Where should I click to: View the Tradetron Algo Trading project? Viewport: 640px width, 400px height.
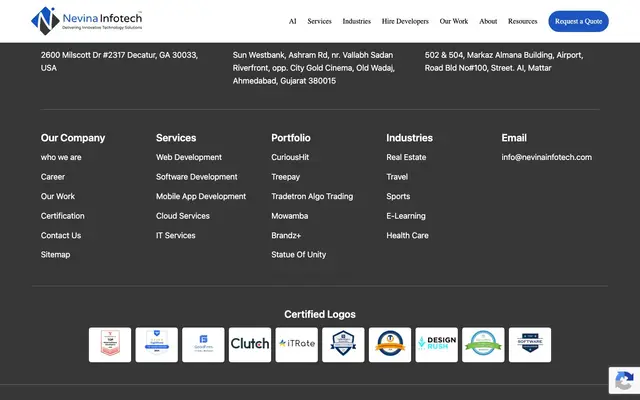[312, 196]
